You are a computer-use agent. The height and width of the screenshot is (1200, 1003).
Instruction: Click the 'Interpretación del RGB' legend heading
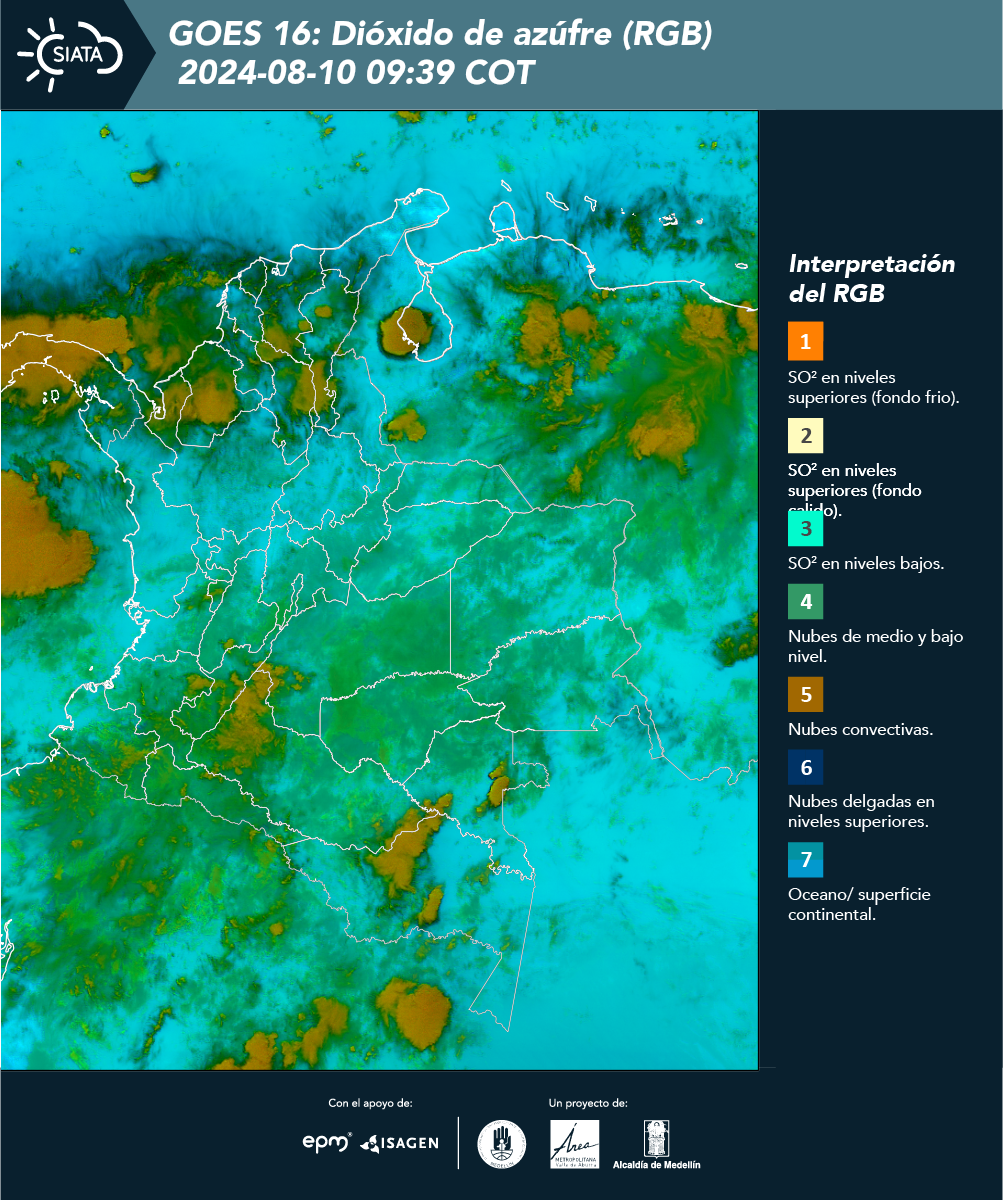[x=872, y=279]
